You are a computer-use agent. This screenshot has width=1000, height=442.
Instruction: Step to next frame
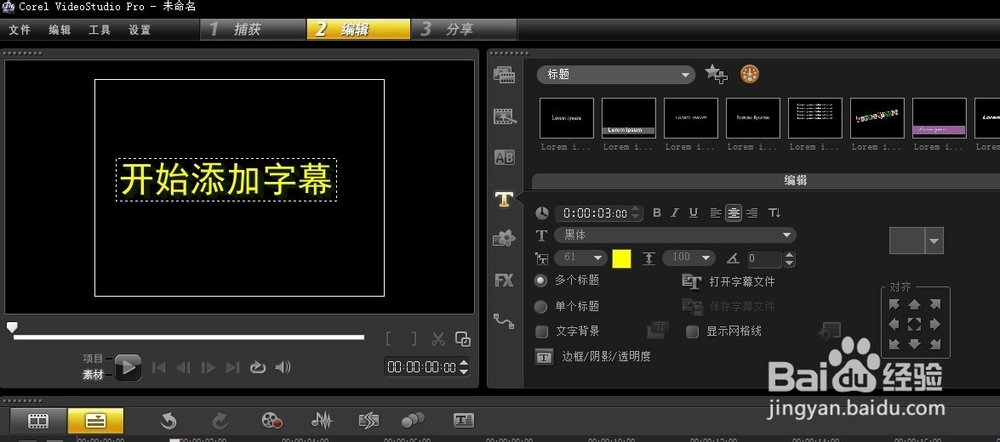point(208,367)
